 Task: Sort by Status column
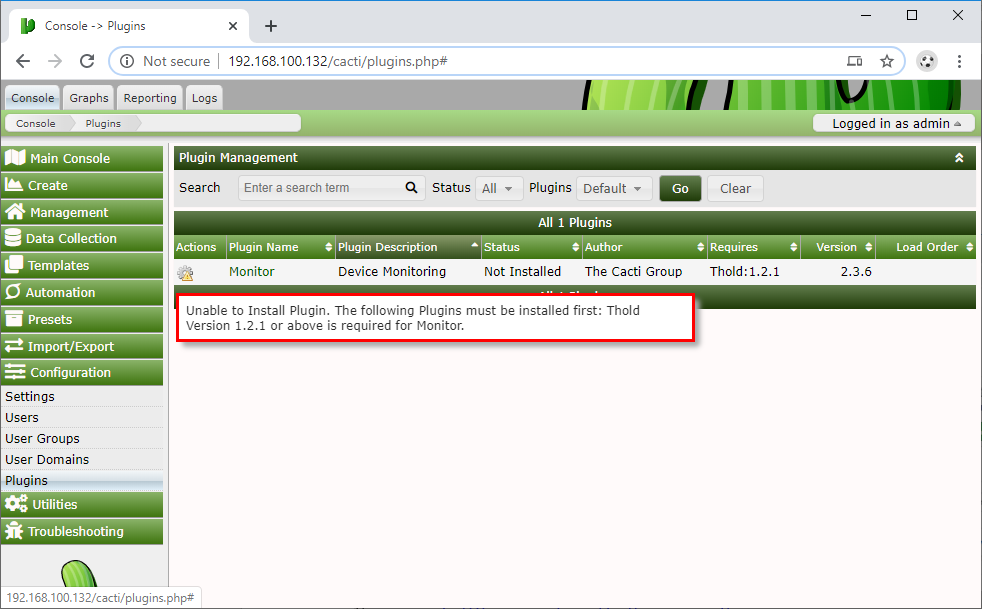point(531,247)
